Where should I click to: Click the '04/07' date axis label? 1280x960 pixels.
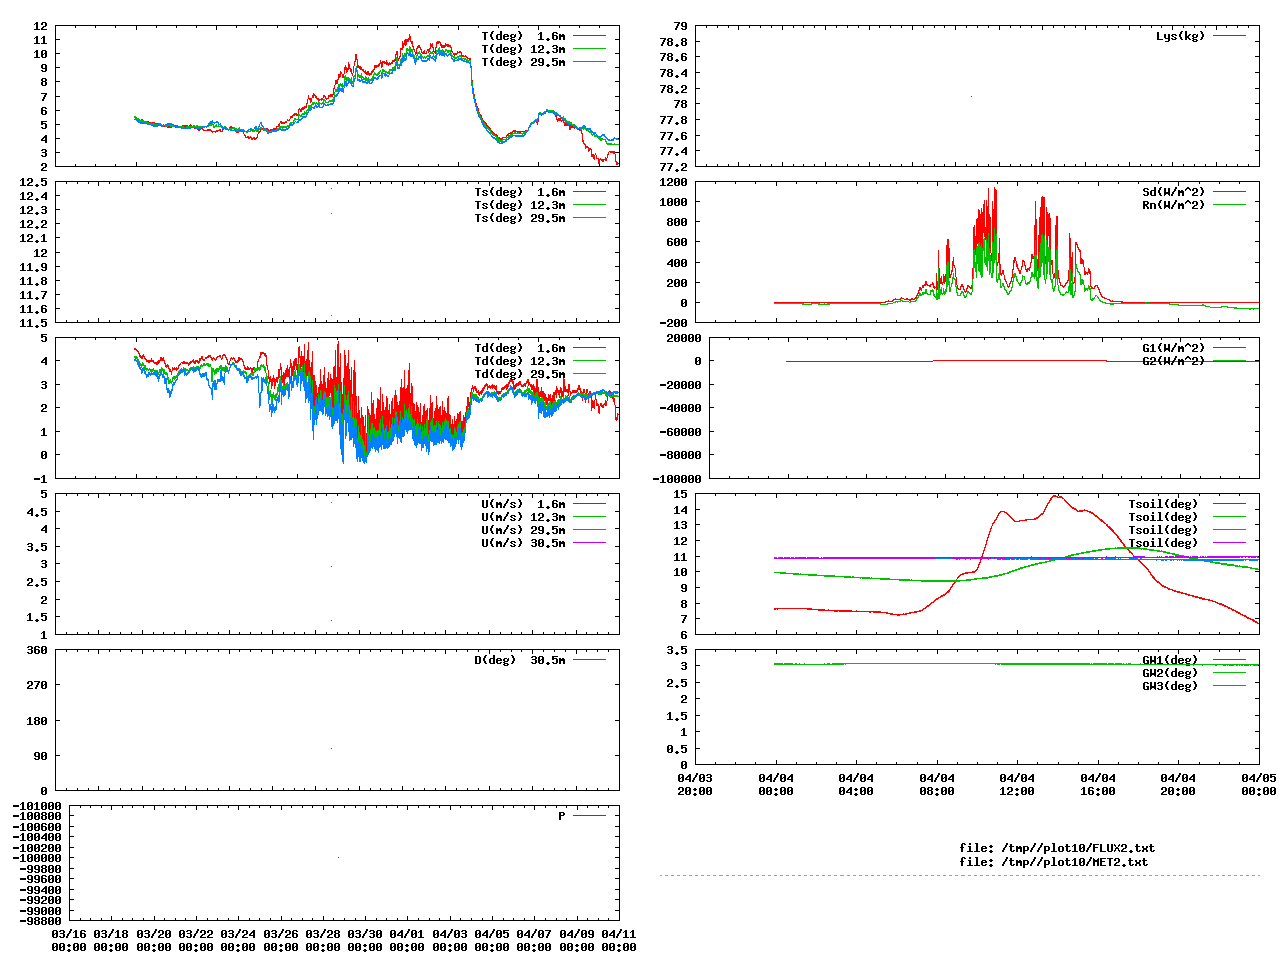(534, 934)
